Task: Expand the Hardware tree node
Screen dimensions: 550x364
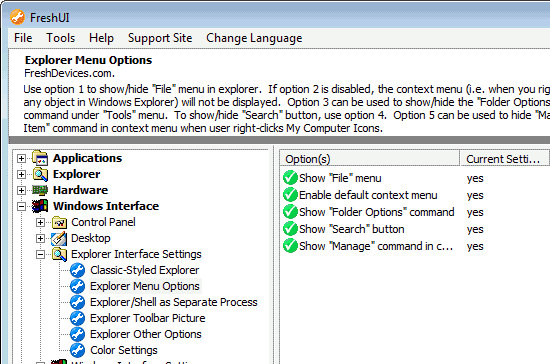Action: 21,190
